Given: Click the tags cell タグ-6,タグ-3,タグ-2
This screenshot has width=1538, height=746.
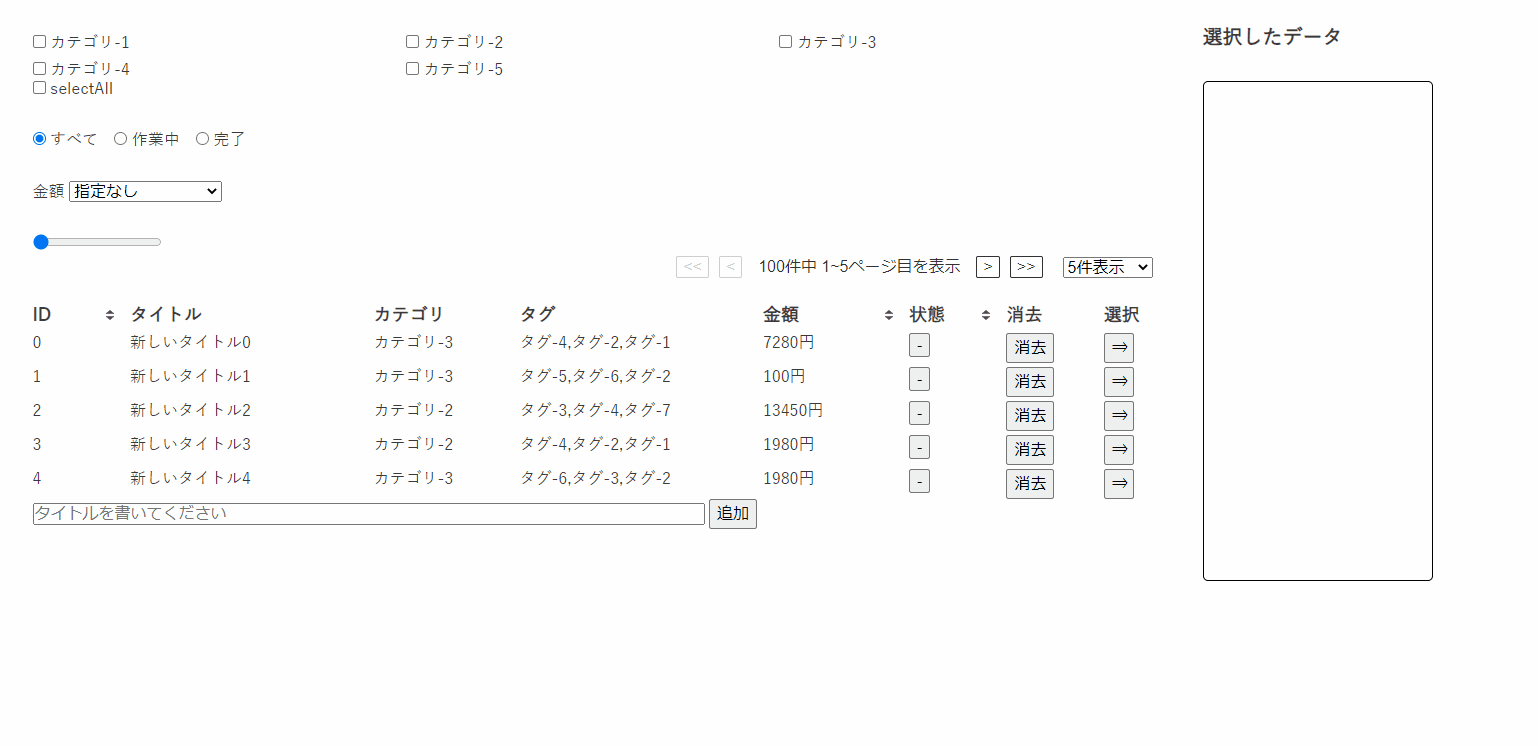Looking at the screenshot, I should (595, 478).
